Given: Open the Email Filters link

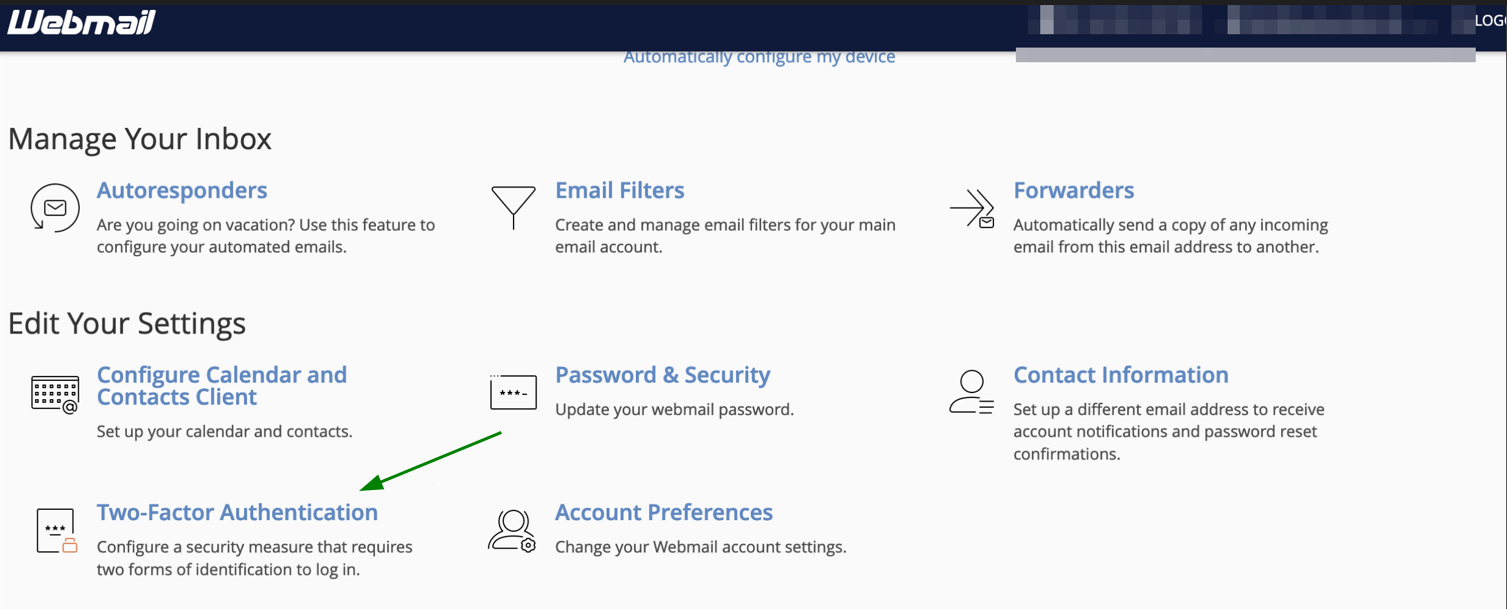Looking at the screenshot, I should point(620,190).
